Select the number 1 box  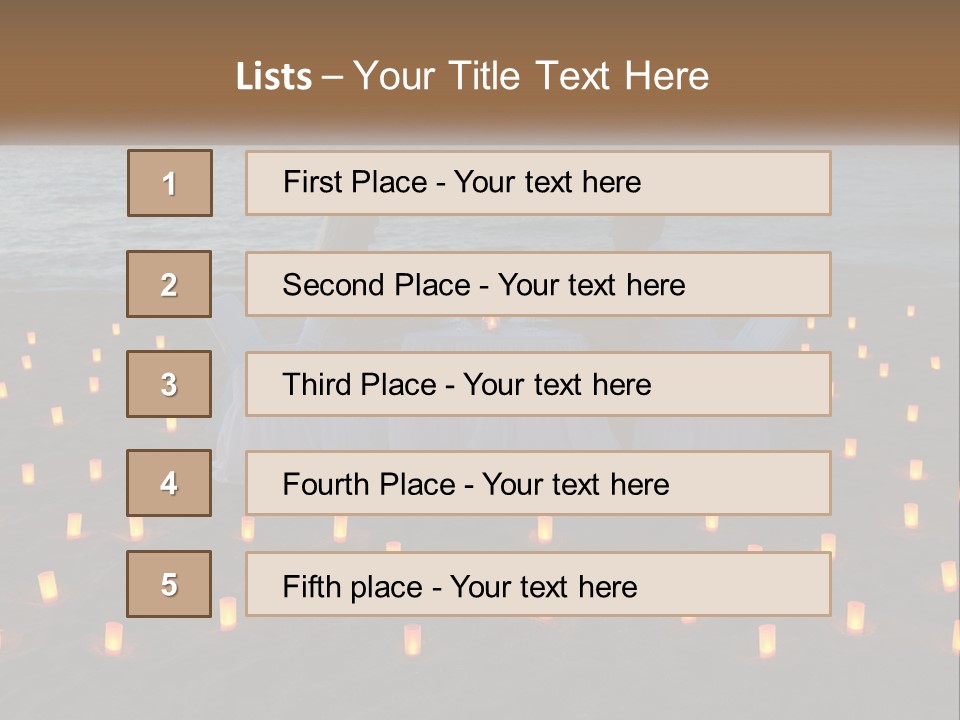point(170,183)
